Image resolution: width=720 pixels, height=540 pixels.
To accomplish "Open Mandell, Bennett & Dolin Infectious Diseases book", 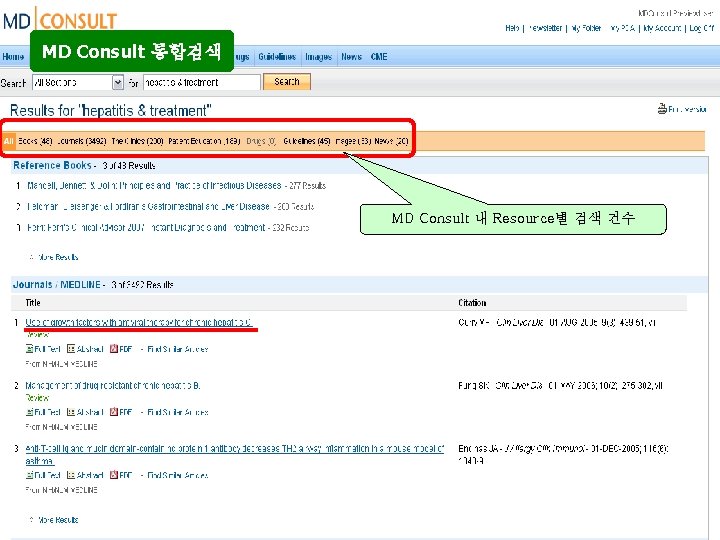I will click(154, 186).
